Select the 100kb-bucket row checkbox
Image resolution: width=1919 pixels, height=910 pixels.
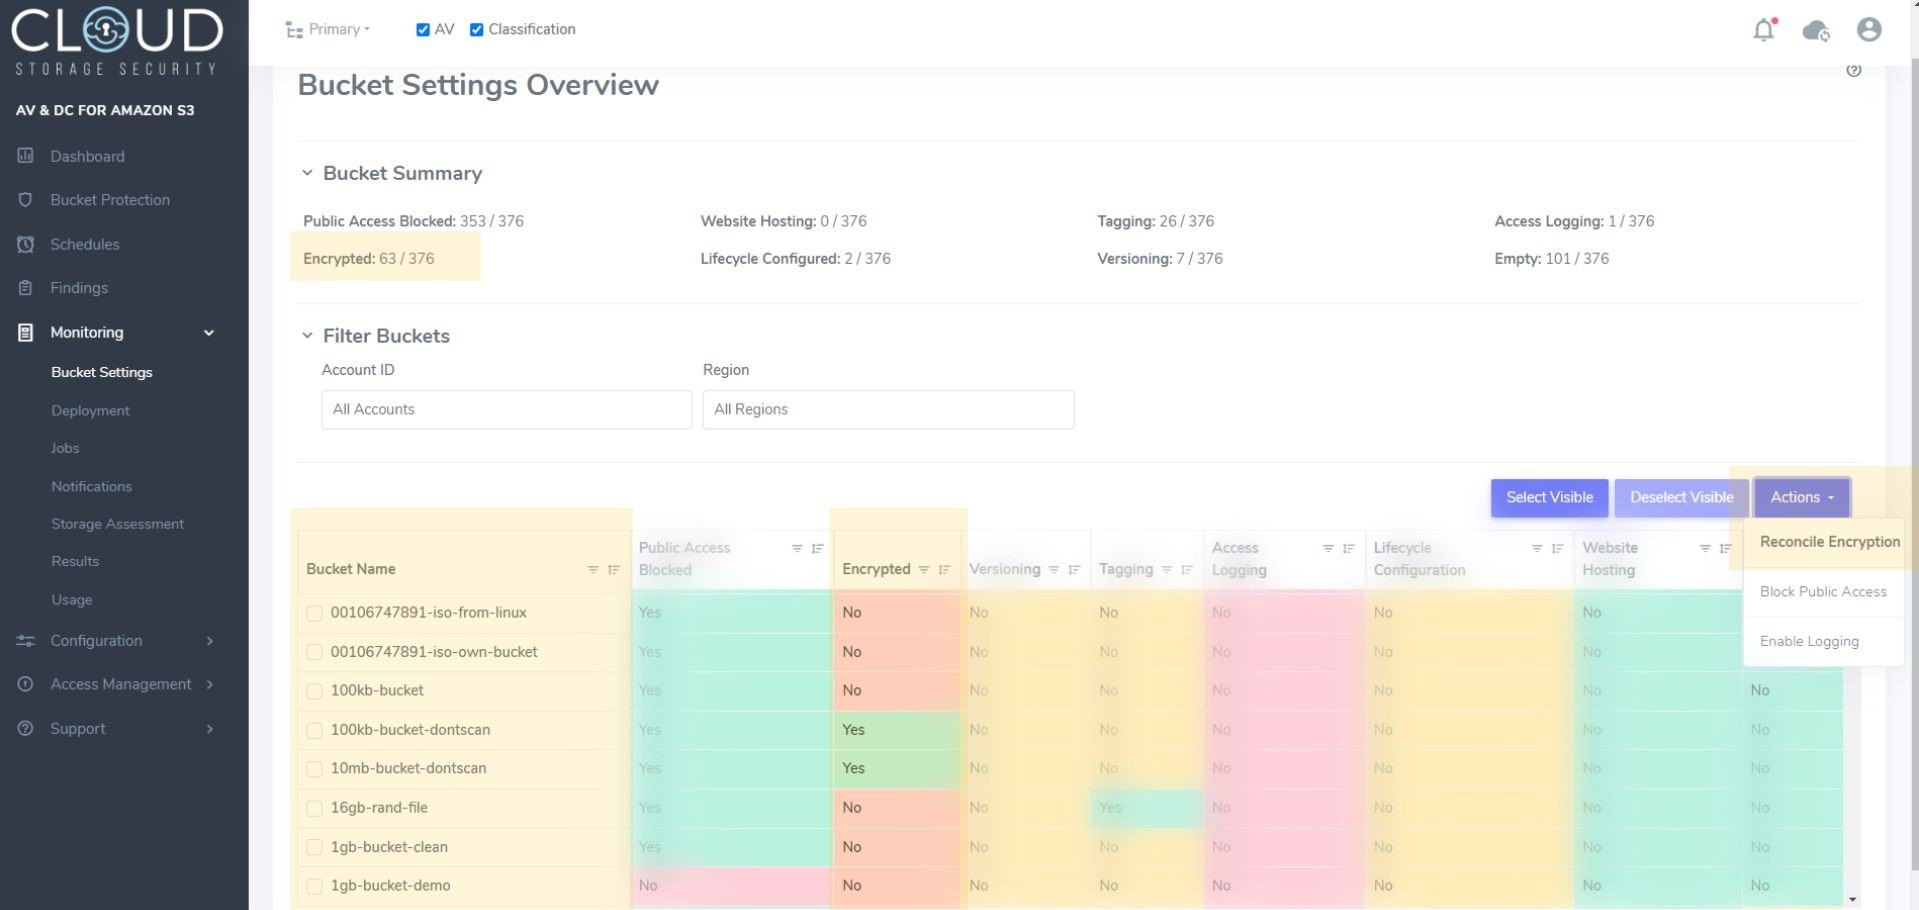[x=314, y=691]
